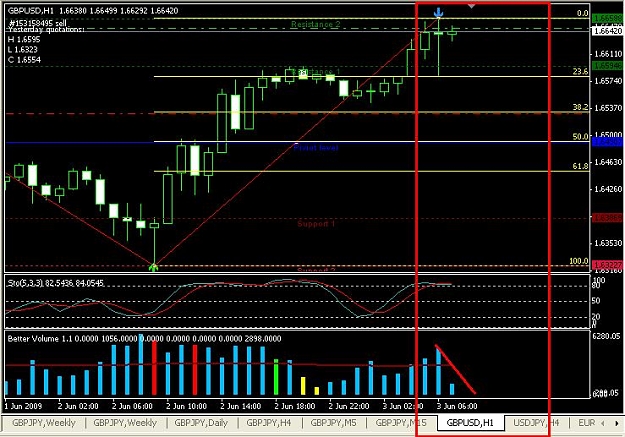This screenshot has height=437, width=625.
Task: Click the green bar in Better Volume
Action: 276,377
